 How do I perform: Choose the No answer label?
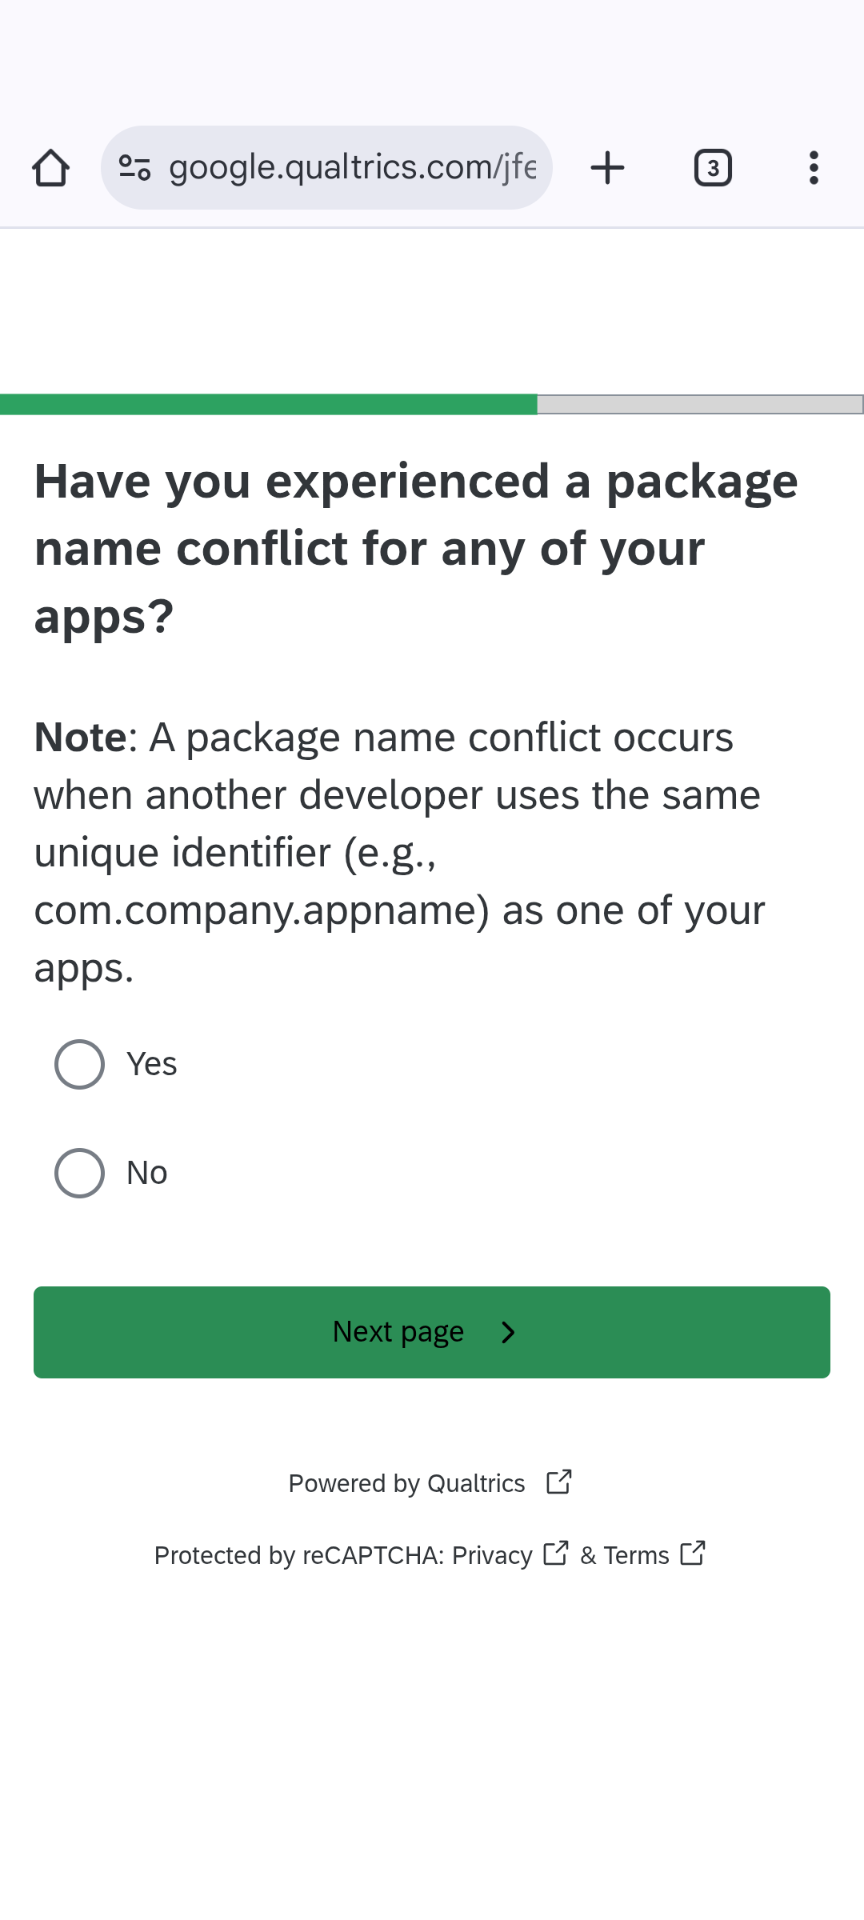(x=147, y=1173)
